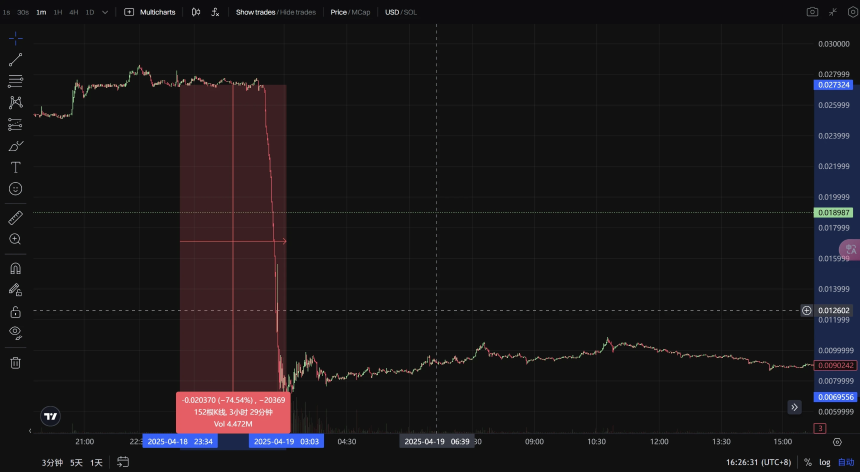
Task: Toggle log scale on price axis
Action: point(826,462)
